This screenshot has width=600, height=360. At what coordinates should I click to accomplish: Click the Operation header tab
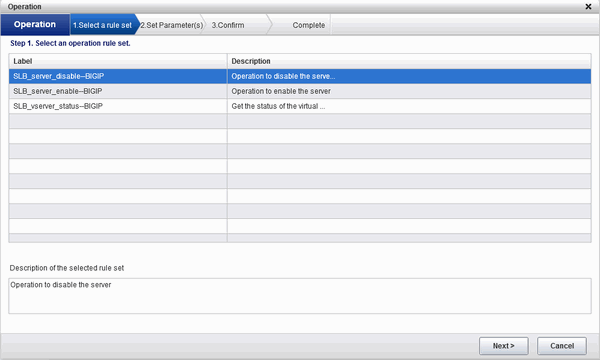click(35, 24)
